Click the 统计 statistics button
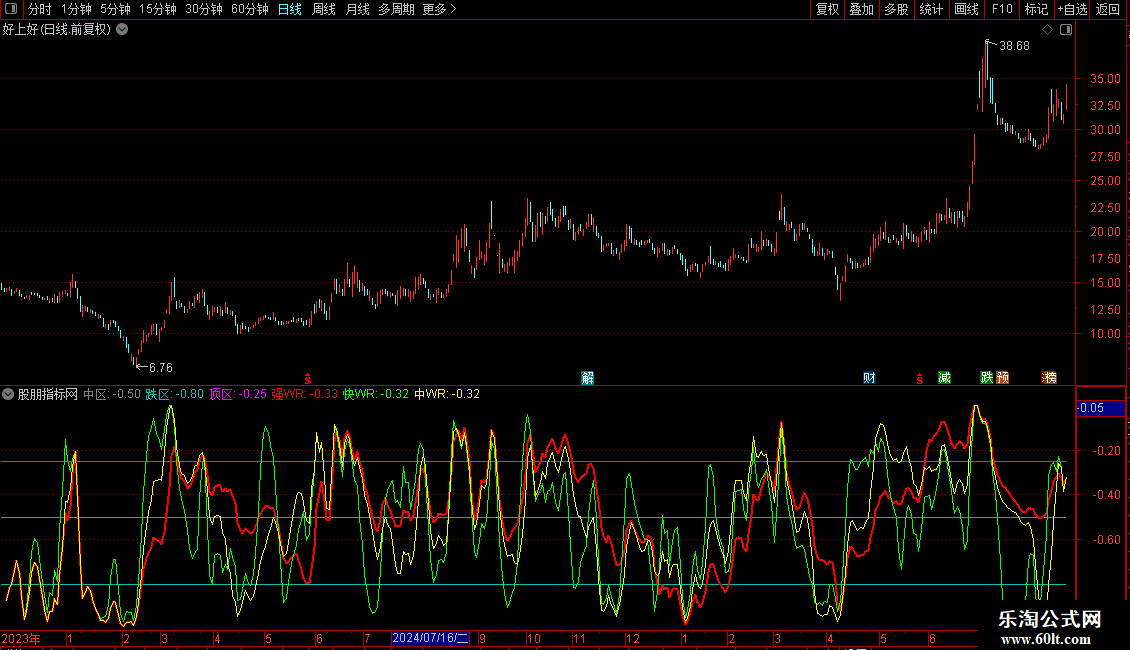 coord(931,9)
